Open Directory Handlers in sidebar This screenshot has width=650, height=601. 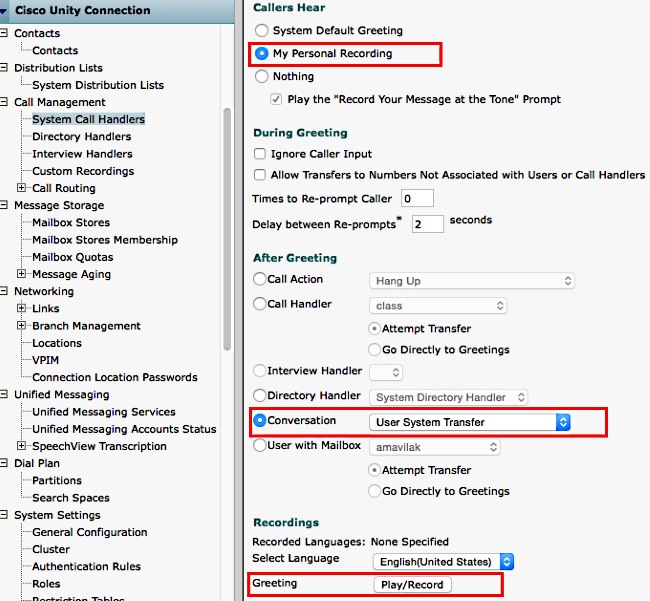[81, 136]
